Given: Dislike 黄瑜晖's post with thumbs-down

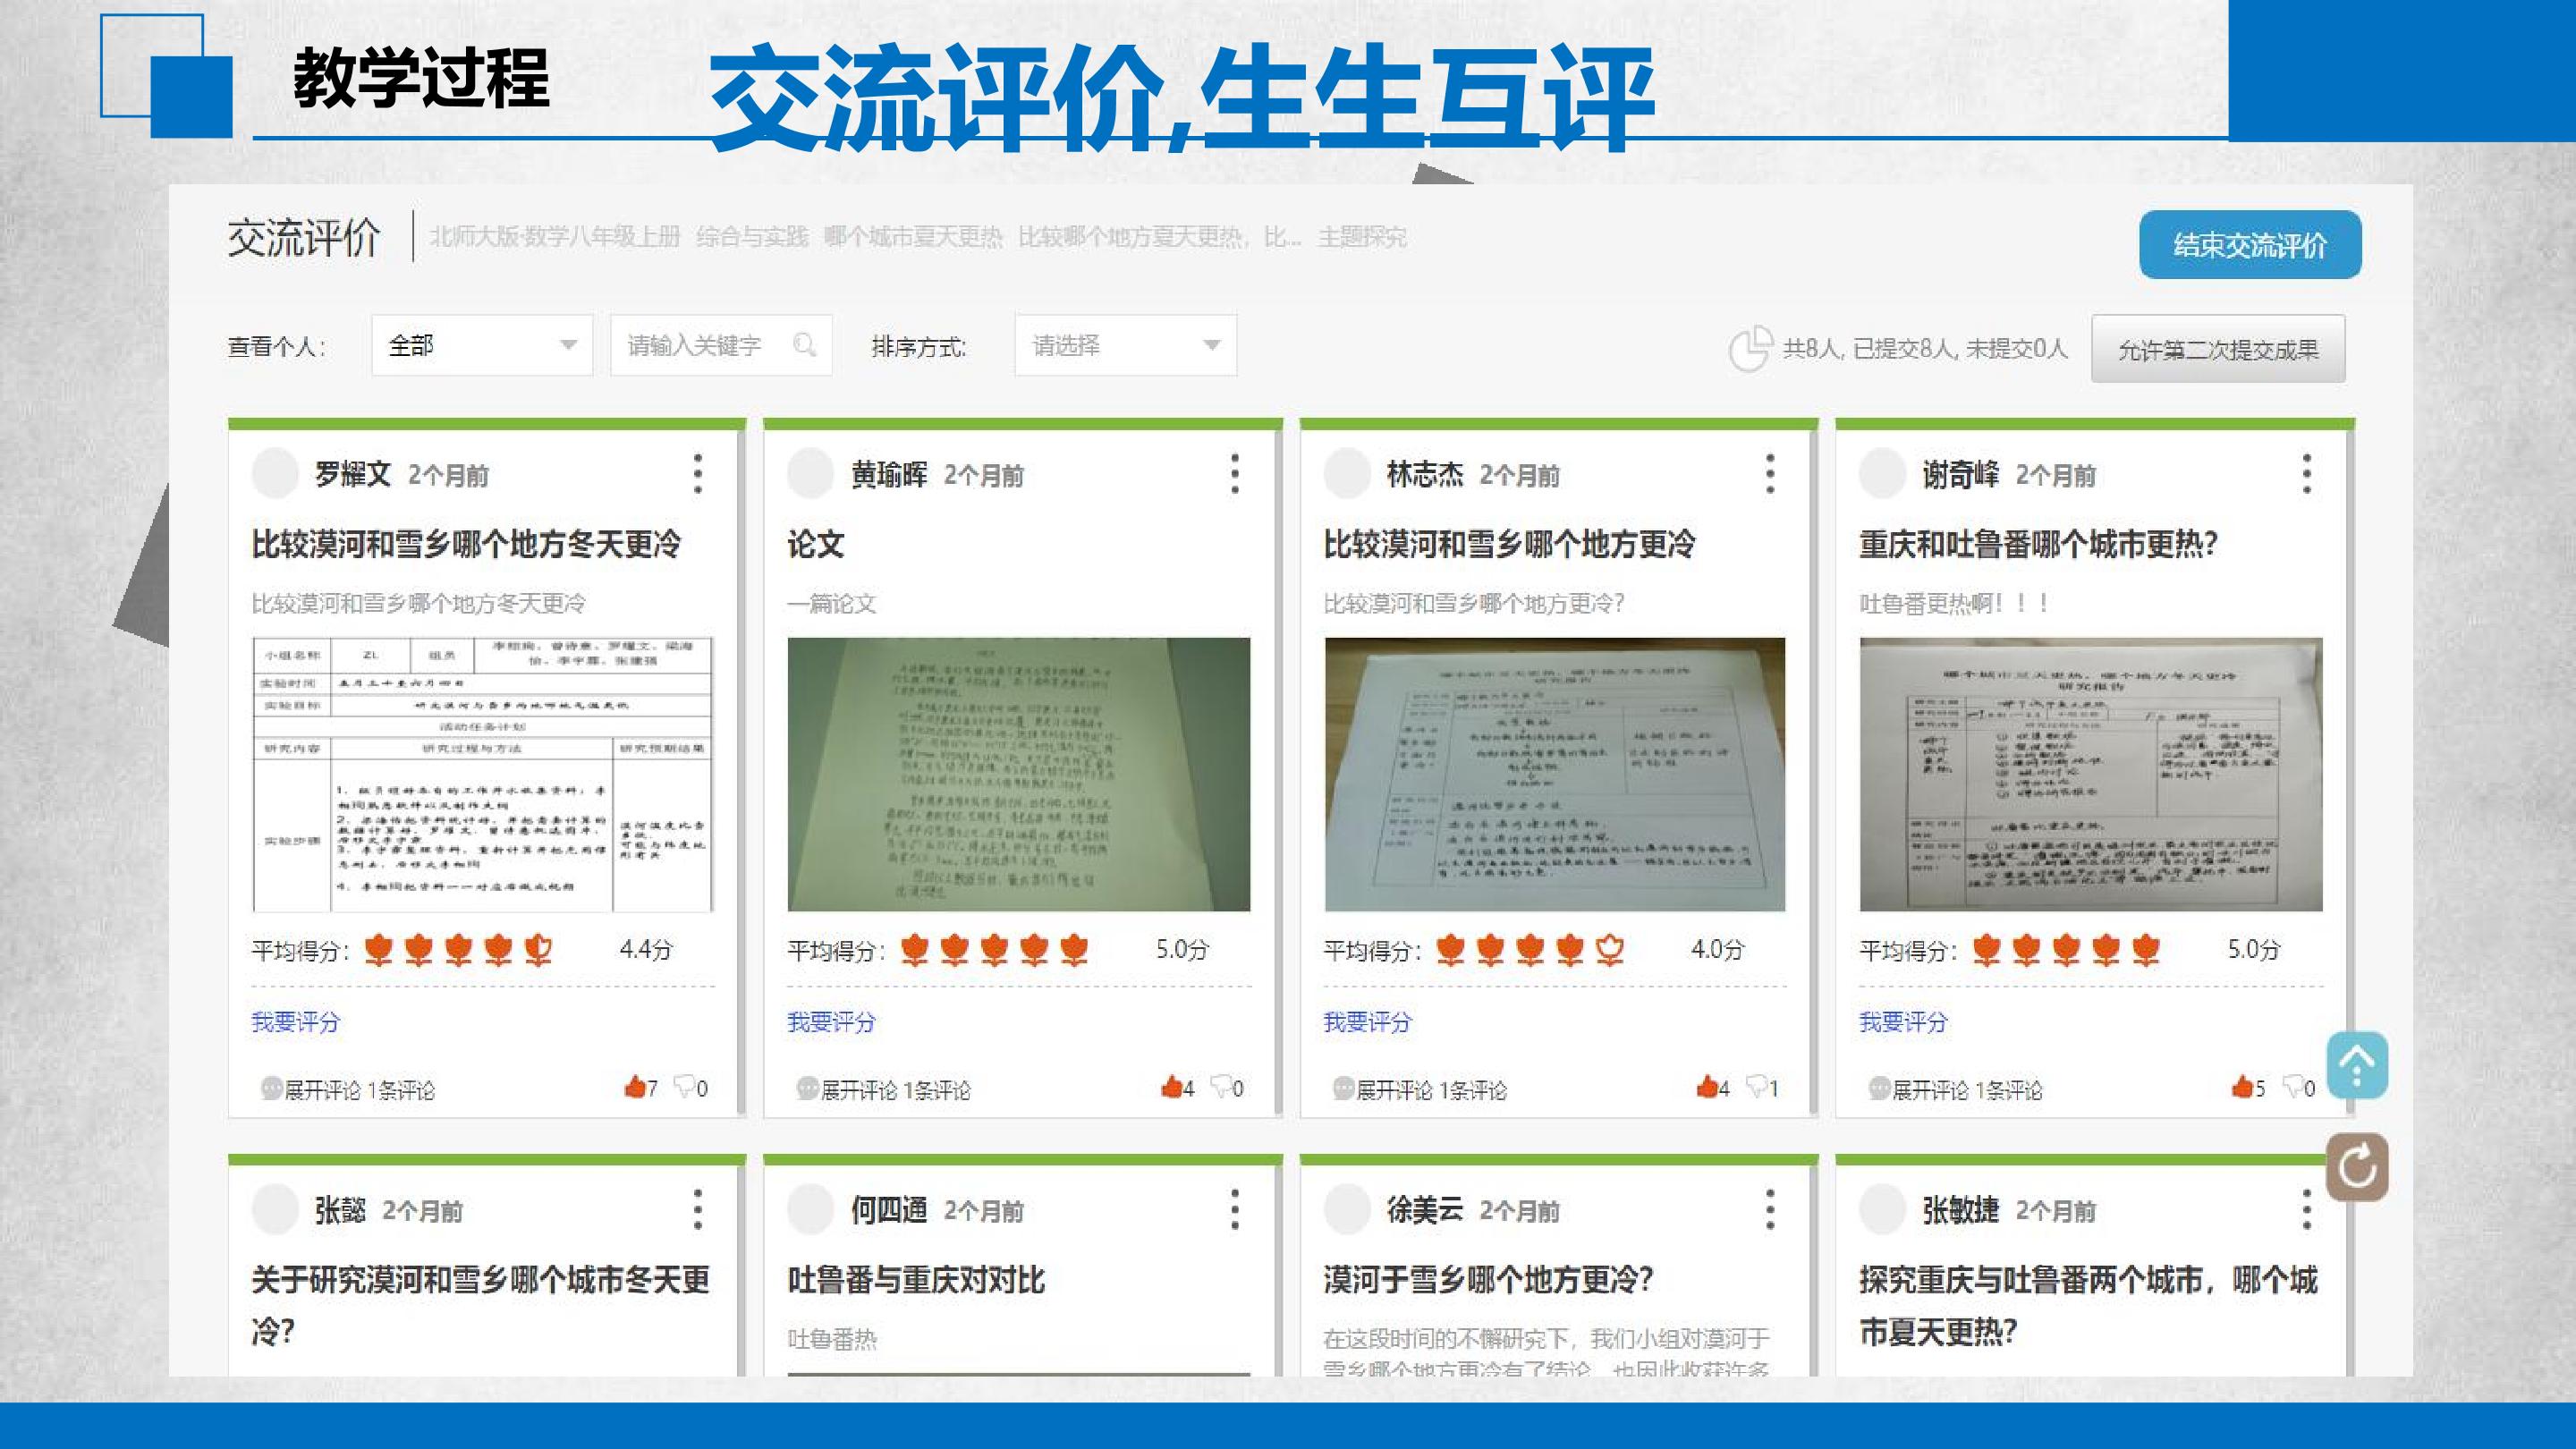Looking at the screenshot, I should [1220, 1086].
